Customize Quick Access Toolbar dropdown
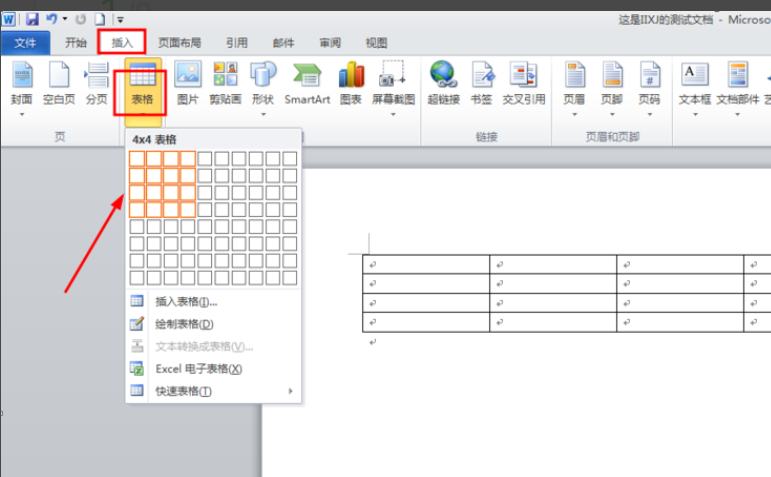The height and width of the screenshot is (477, 771). (x=120, y=20)
